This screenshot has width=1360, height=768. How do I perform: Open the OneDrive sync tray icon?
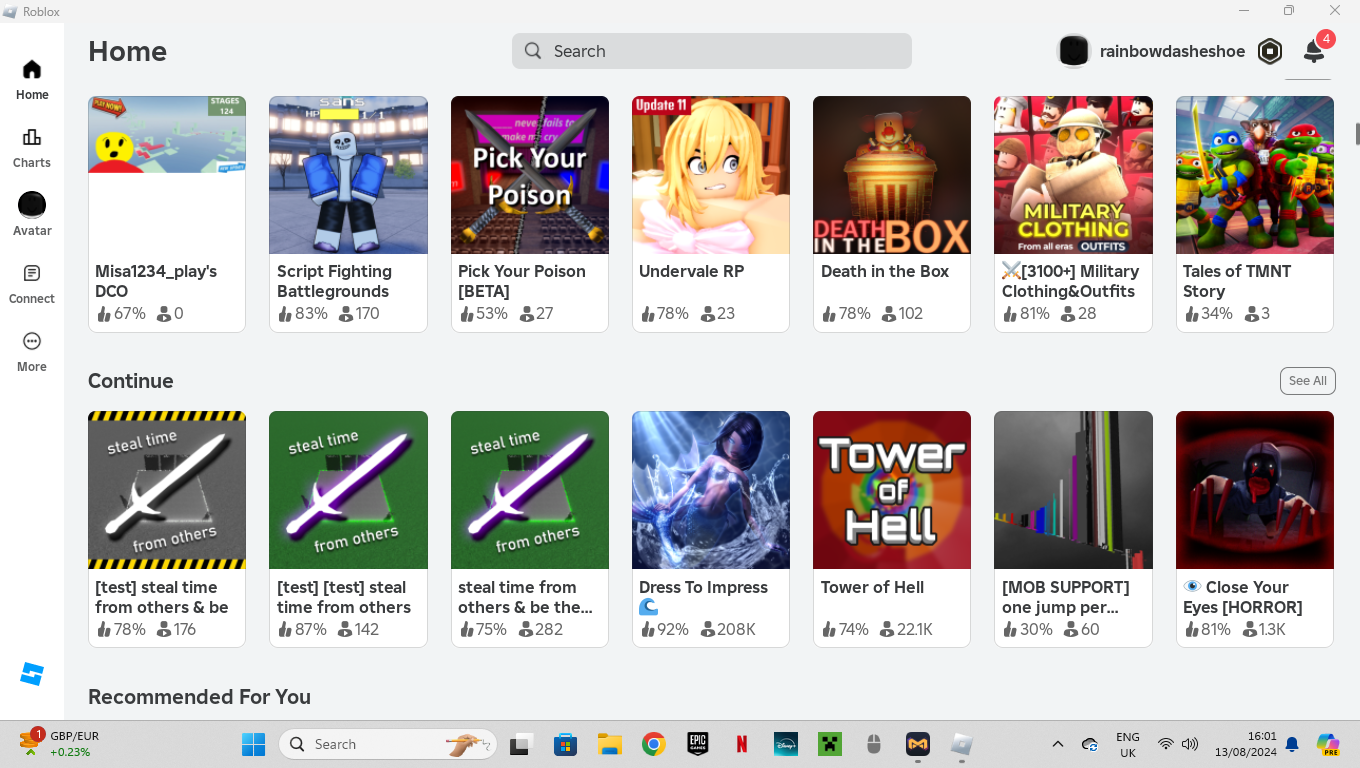[x=1090, y=744]
